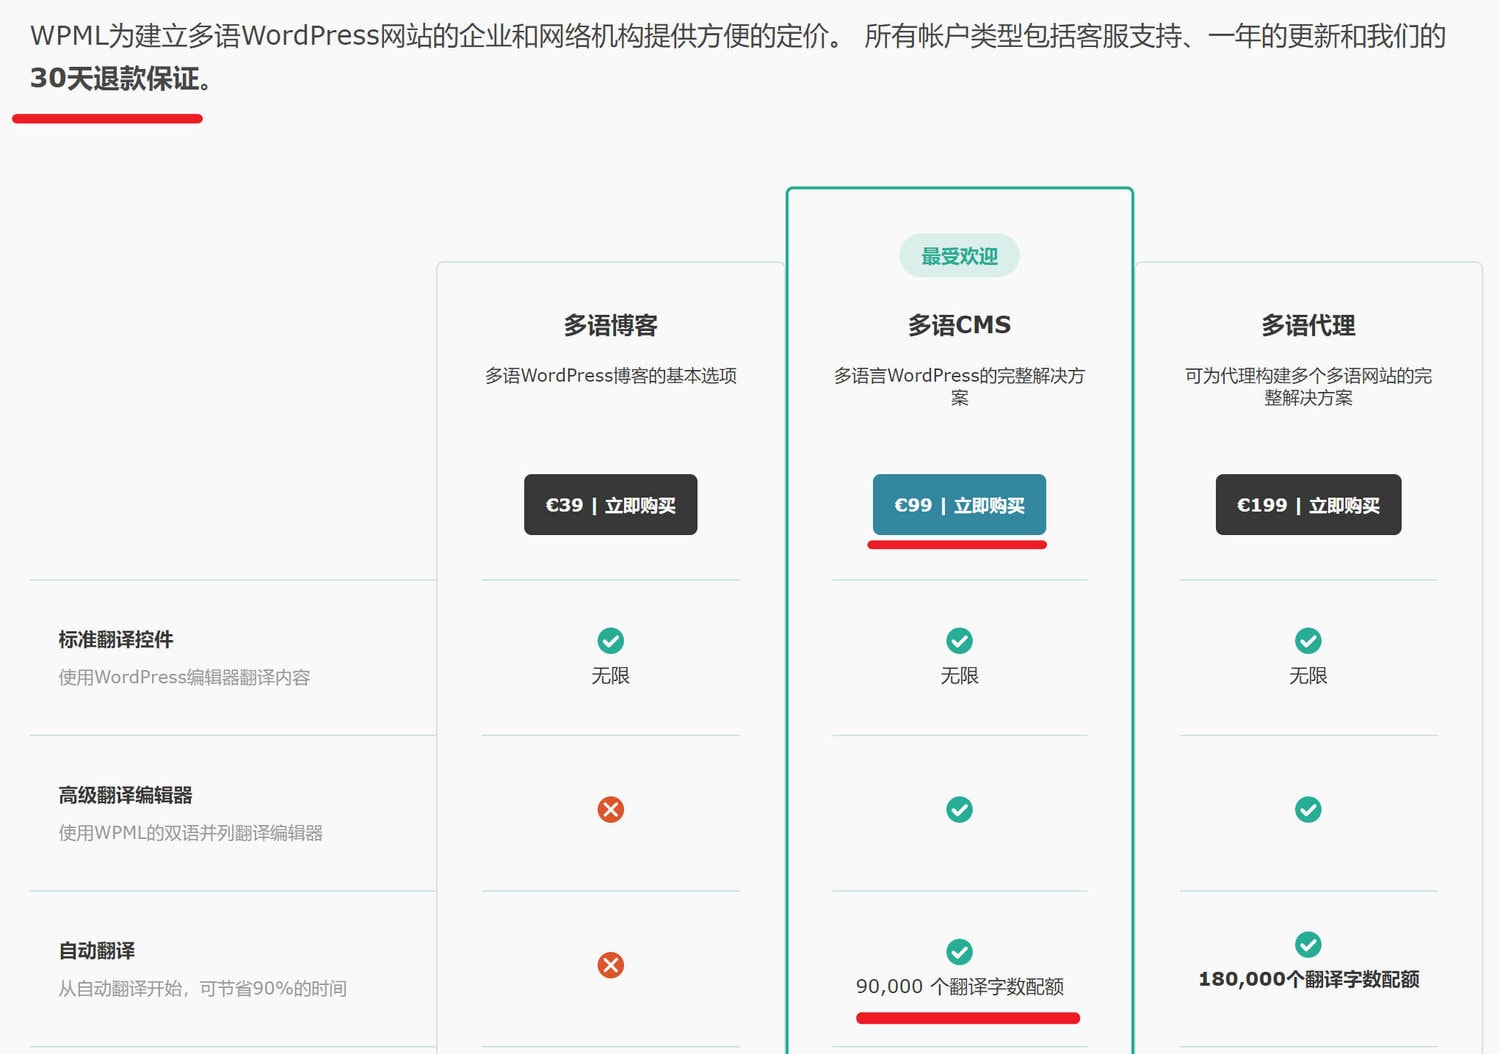Click check above 90,000 个翻译字数配额

959,951
